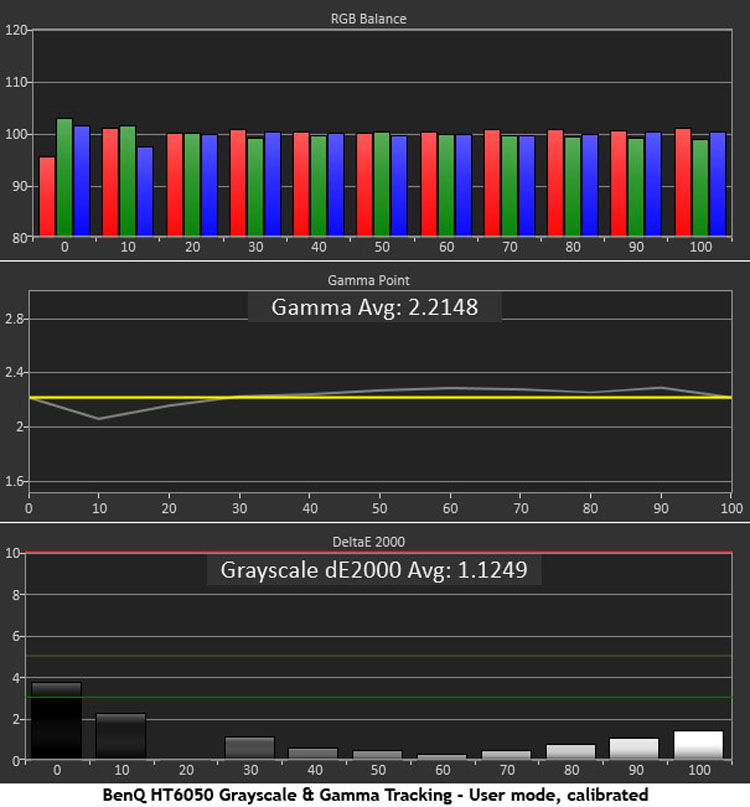Click the gamma curve dip at 10
The height and width of the screenshot is (807, 750).
pos(98,418)
